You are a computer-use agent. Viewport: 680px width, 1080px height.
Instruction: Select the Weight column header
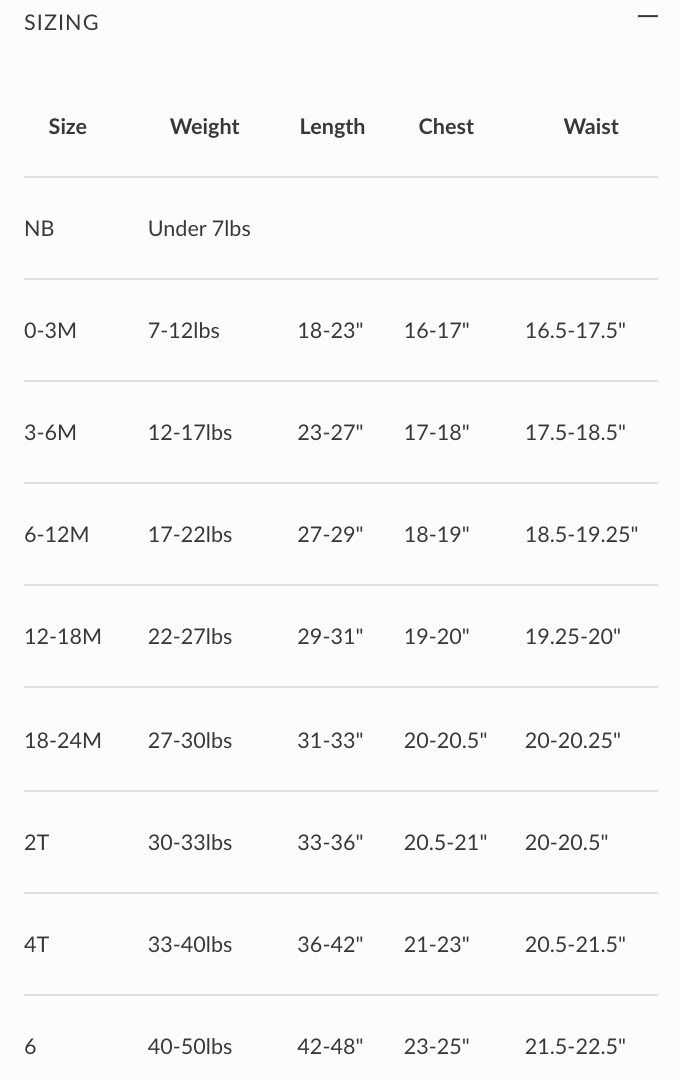(x=204, y=127)
